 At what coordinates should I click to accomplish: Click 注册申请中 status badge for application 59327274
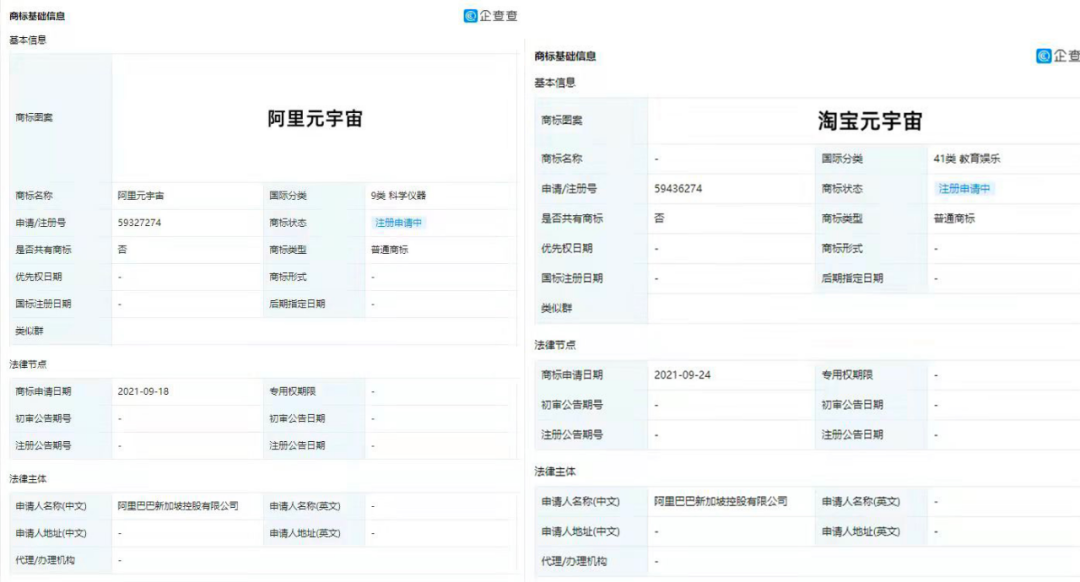(x=398, y=222)
